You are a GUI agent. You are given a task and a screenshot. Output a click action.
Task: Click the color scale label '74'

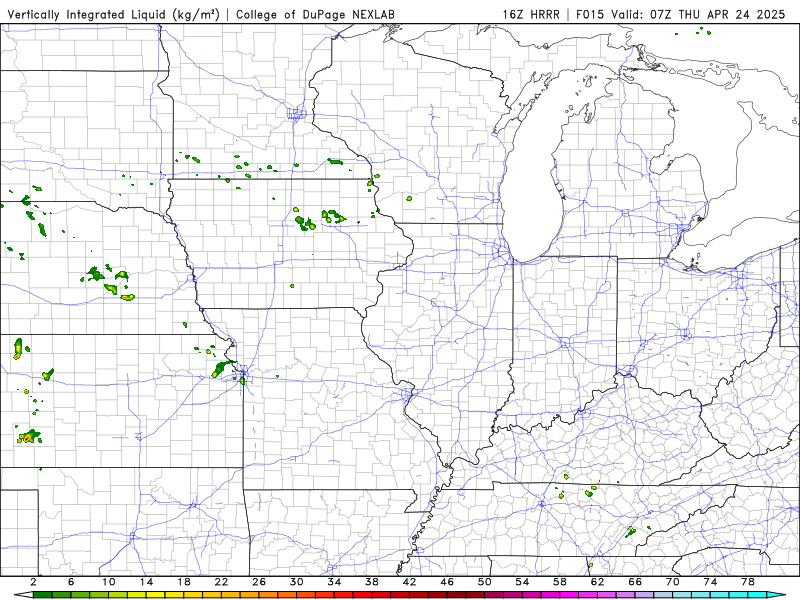click(x=710, y=582)
